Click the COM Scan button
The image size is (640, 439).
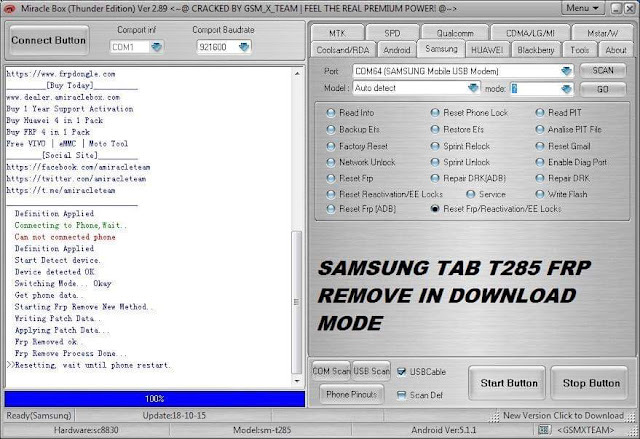(x=331, y=371)
